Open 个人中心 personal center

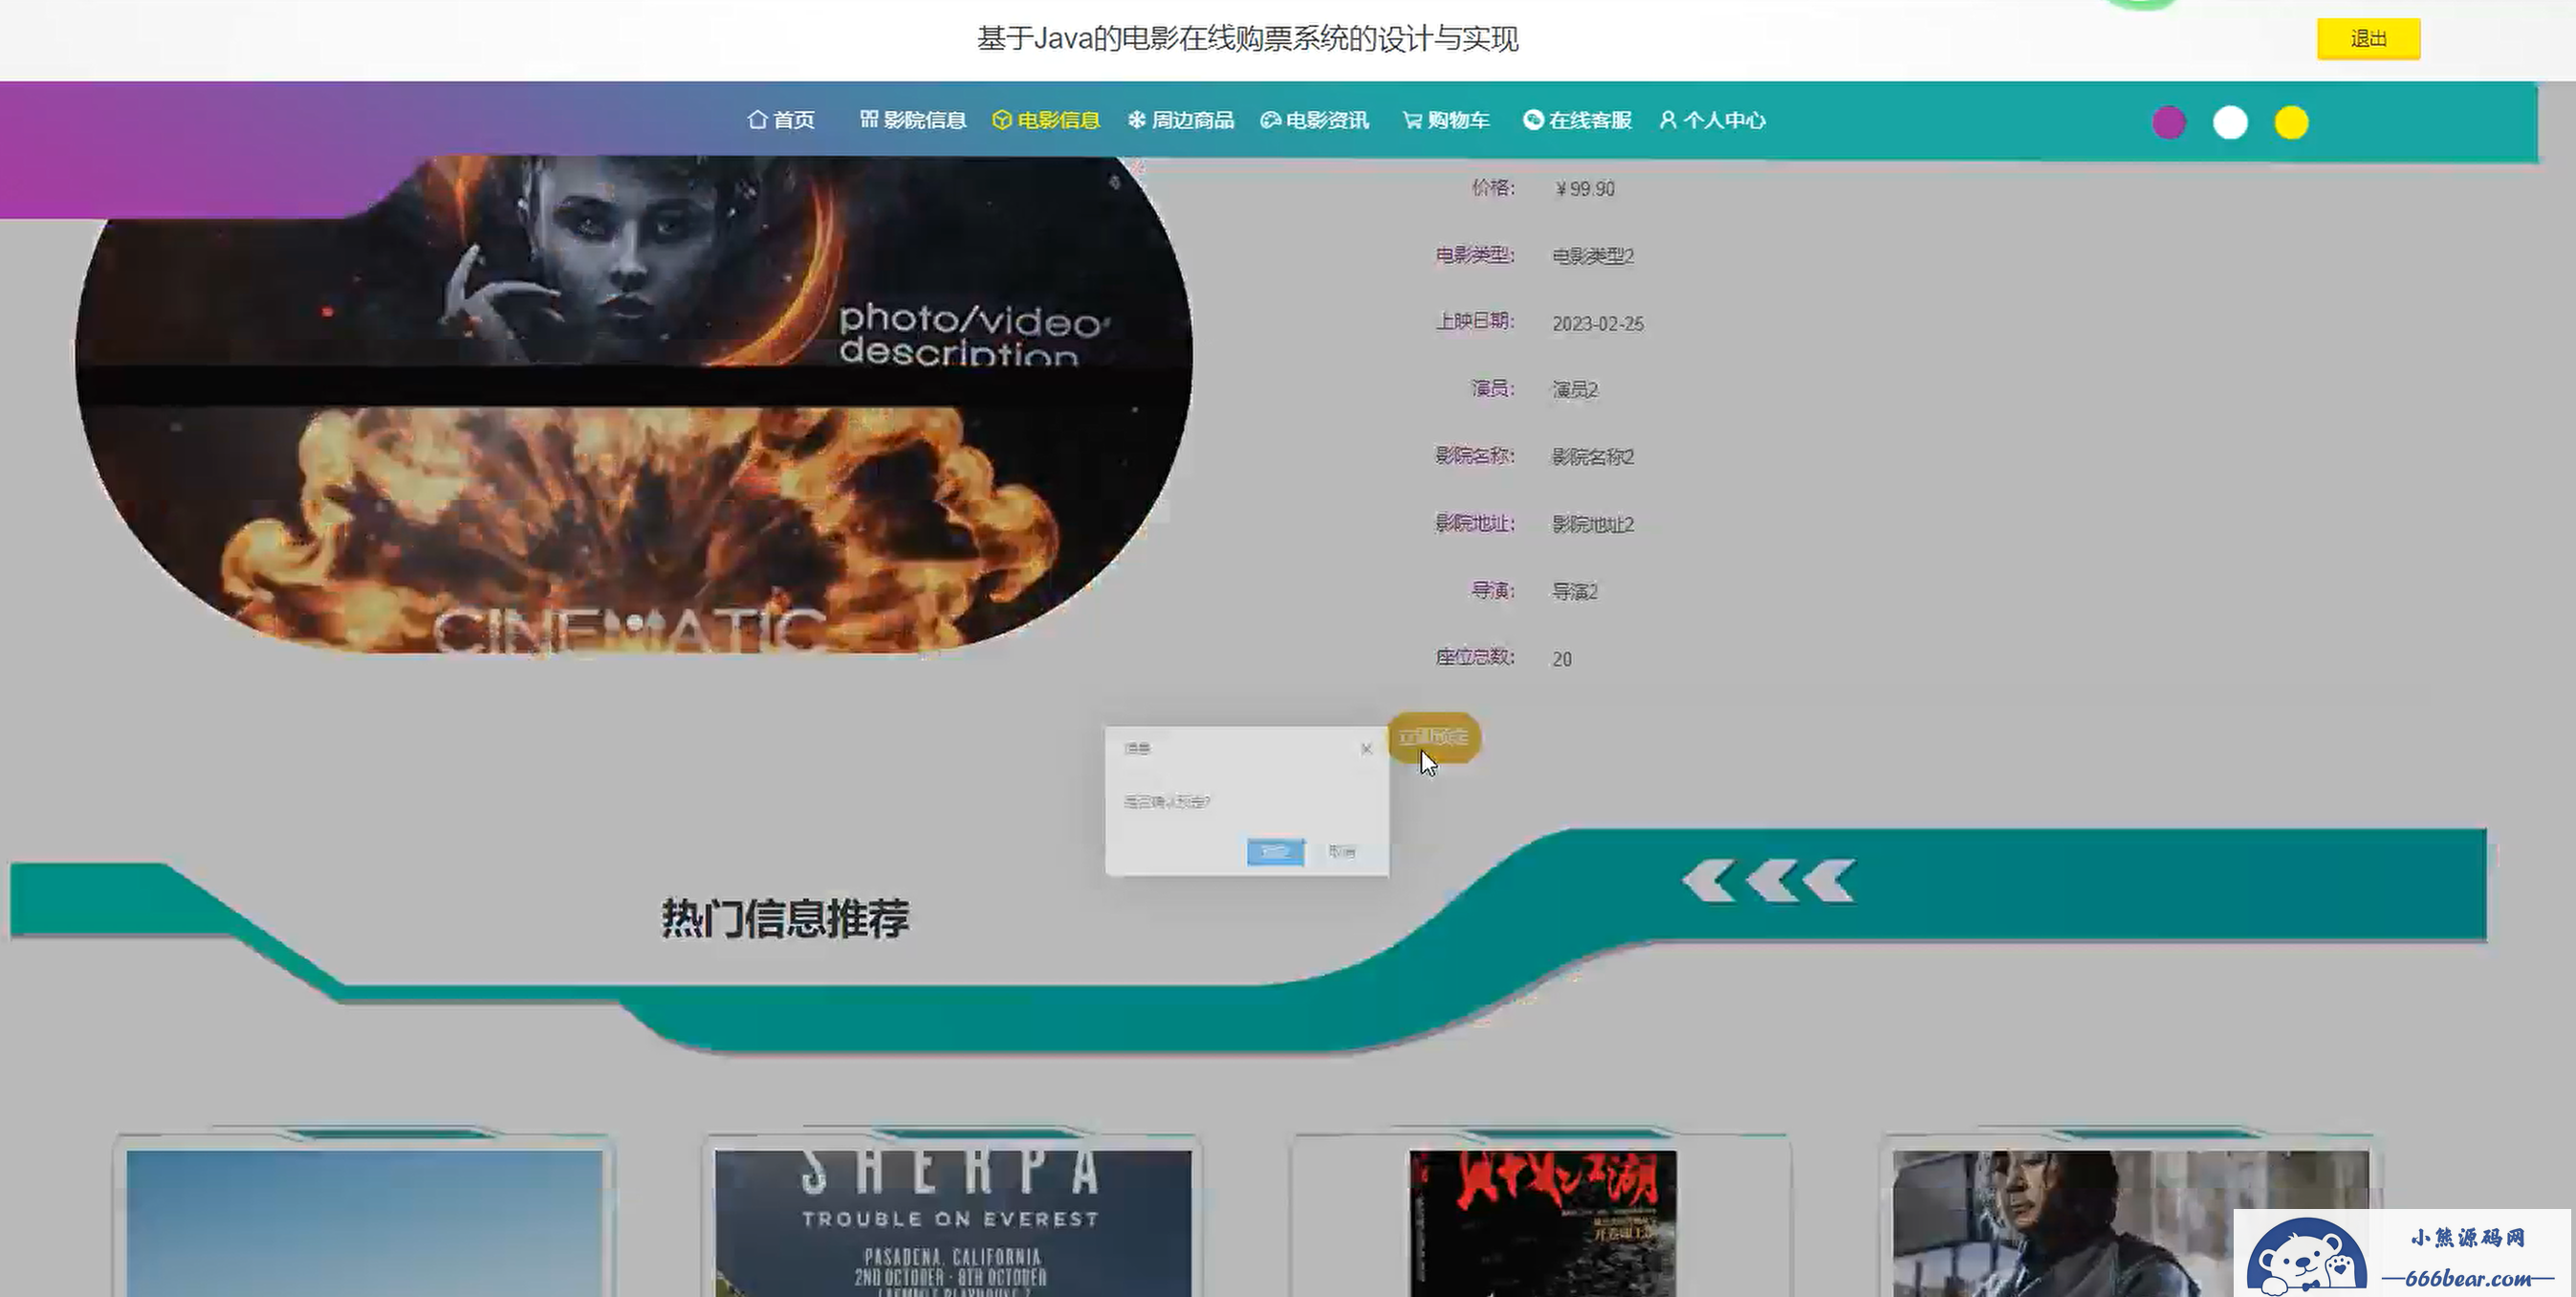[x=1712, y=120]
